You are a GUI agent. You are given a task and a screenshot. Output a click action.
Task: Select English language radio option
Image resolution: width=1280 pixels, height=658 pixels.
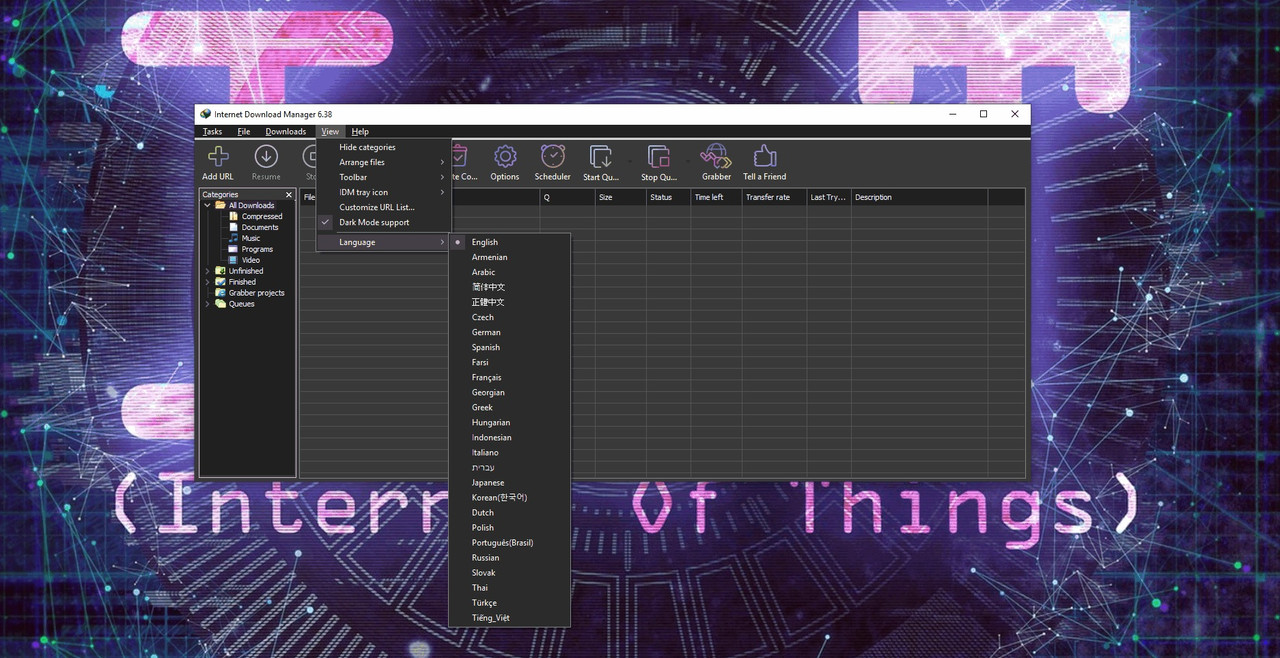(458, 242)
